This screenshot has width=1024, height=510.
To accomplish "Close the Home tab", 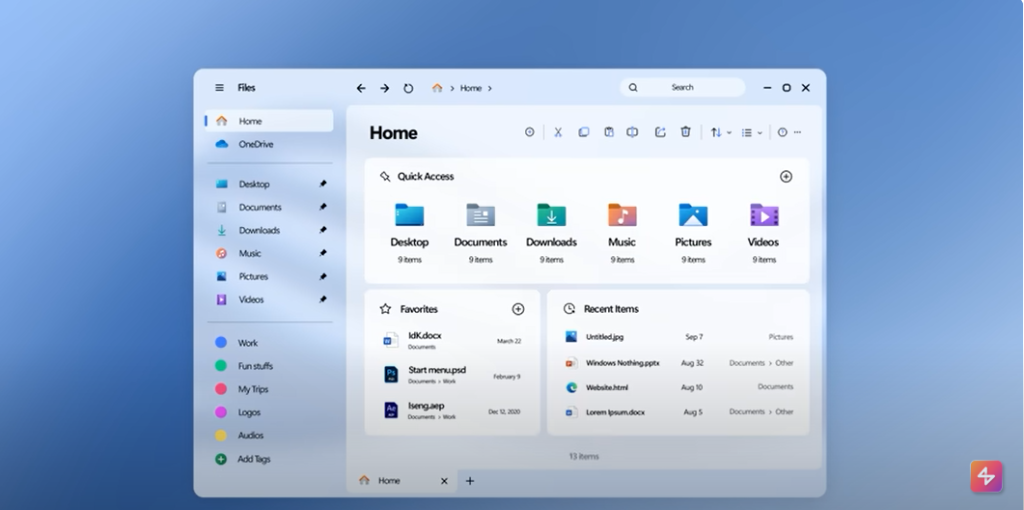I will (x=444, y=481).
